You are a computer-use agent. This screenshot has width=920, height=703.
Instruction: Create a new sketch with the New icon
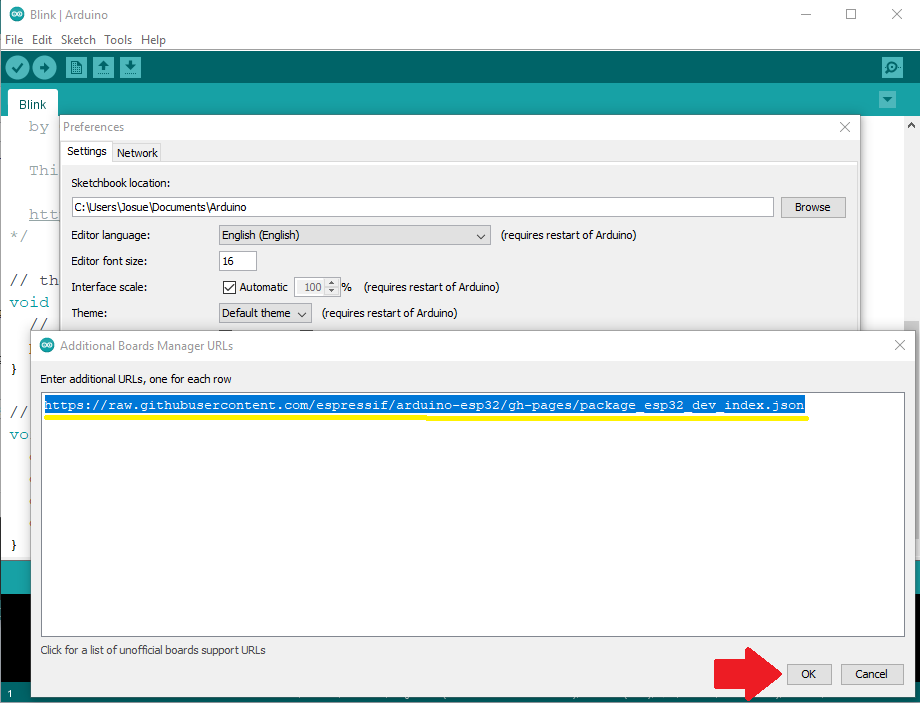(76, 67)
